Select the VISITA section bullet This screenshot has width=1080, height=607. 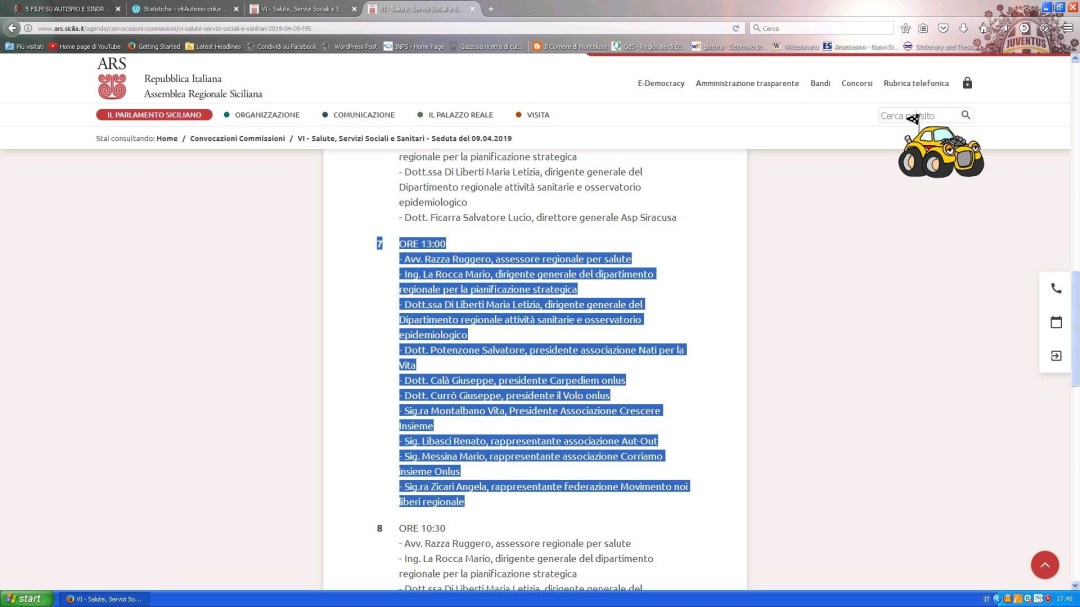tap(517, 114)
